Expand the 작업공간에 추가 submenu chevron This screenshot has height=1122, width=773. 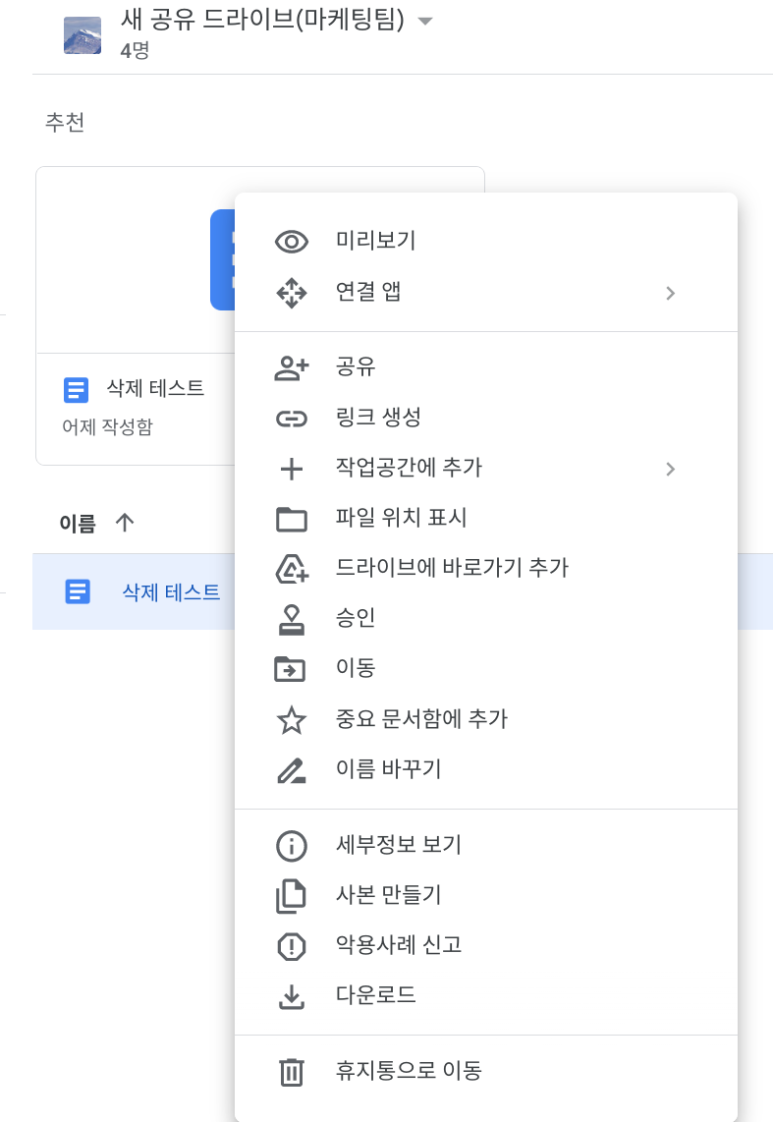[x=670, y=469]
